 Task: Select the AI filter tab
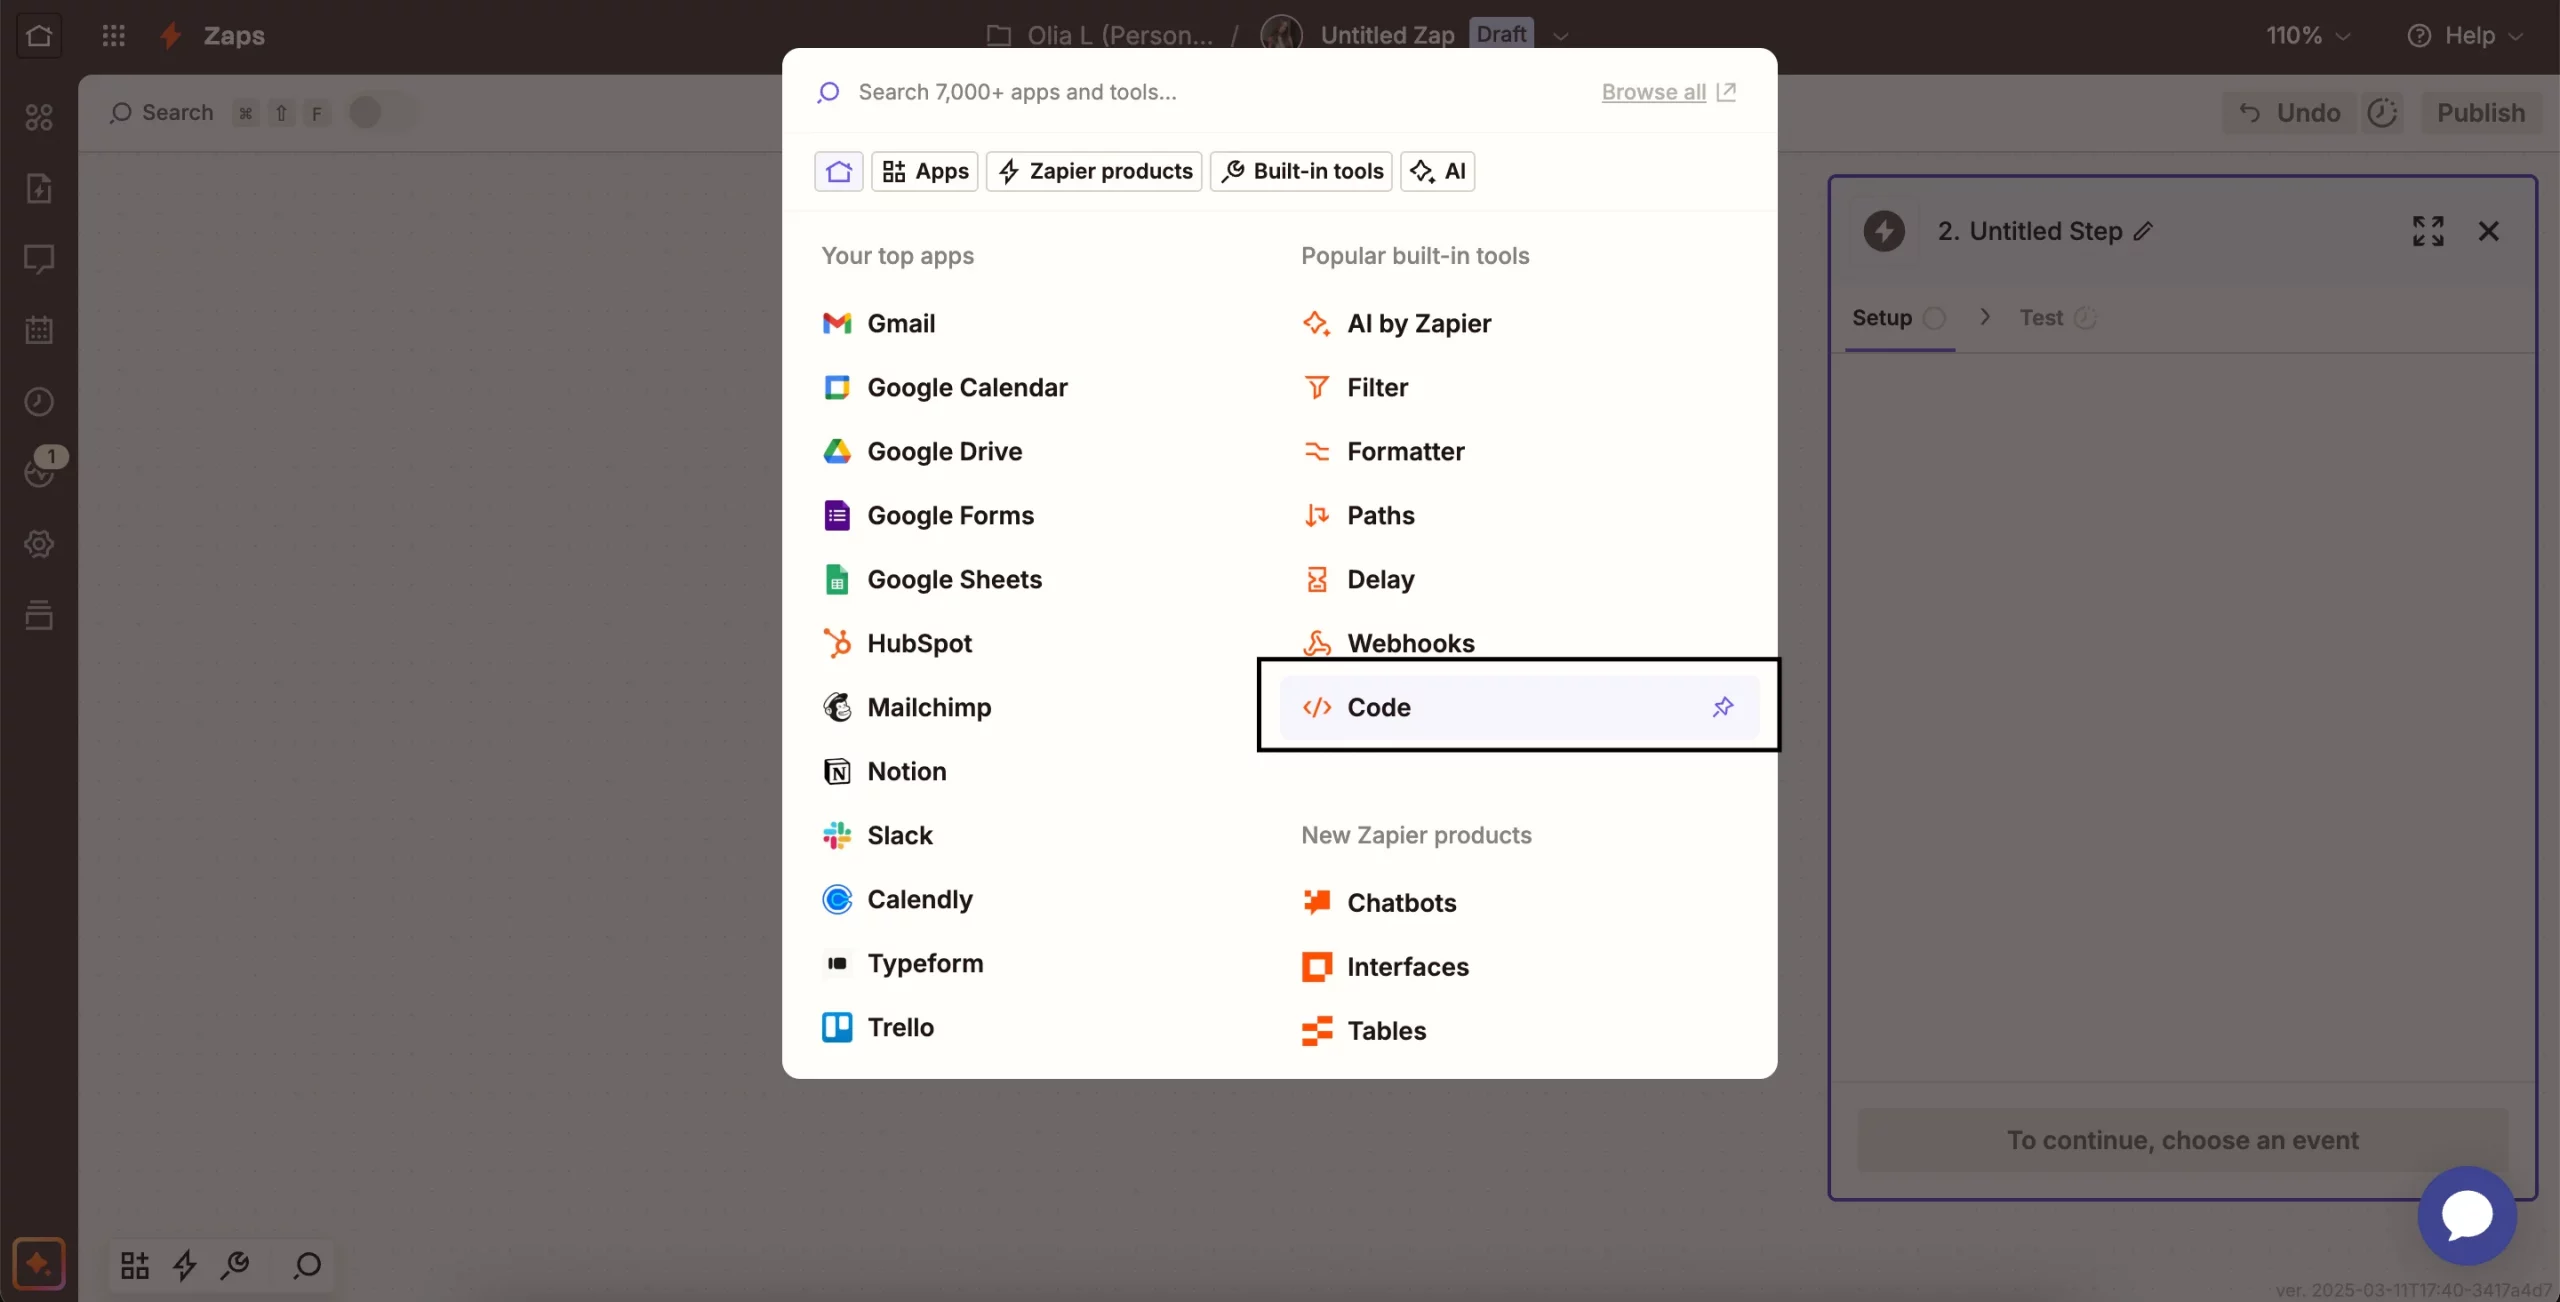[x=1438, y=171]
